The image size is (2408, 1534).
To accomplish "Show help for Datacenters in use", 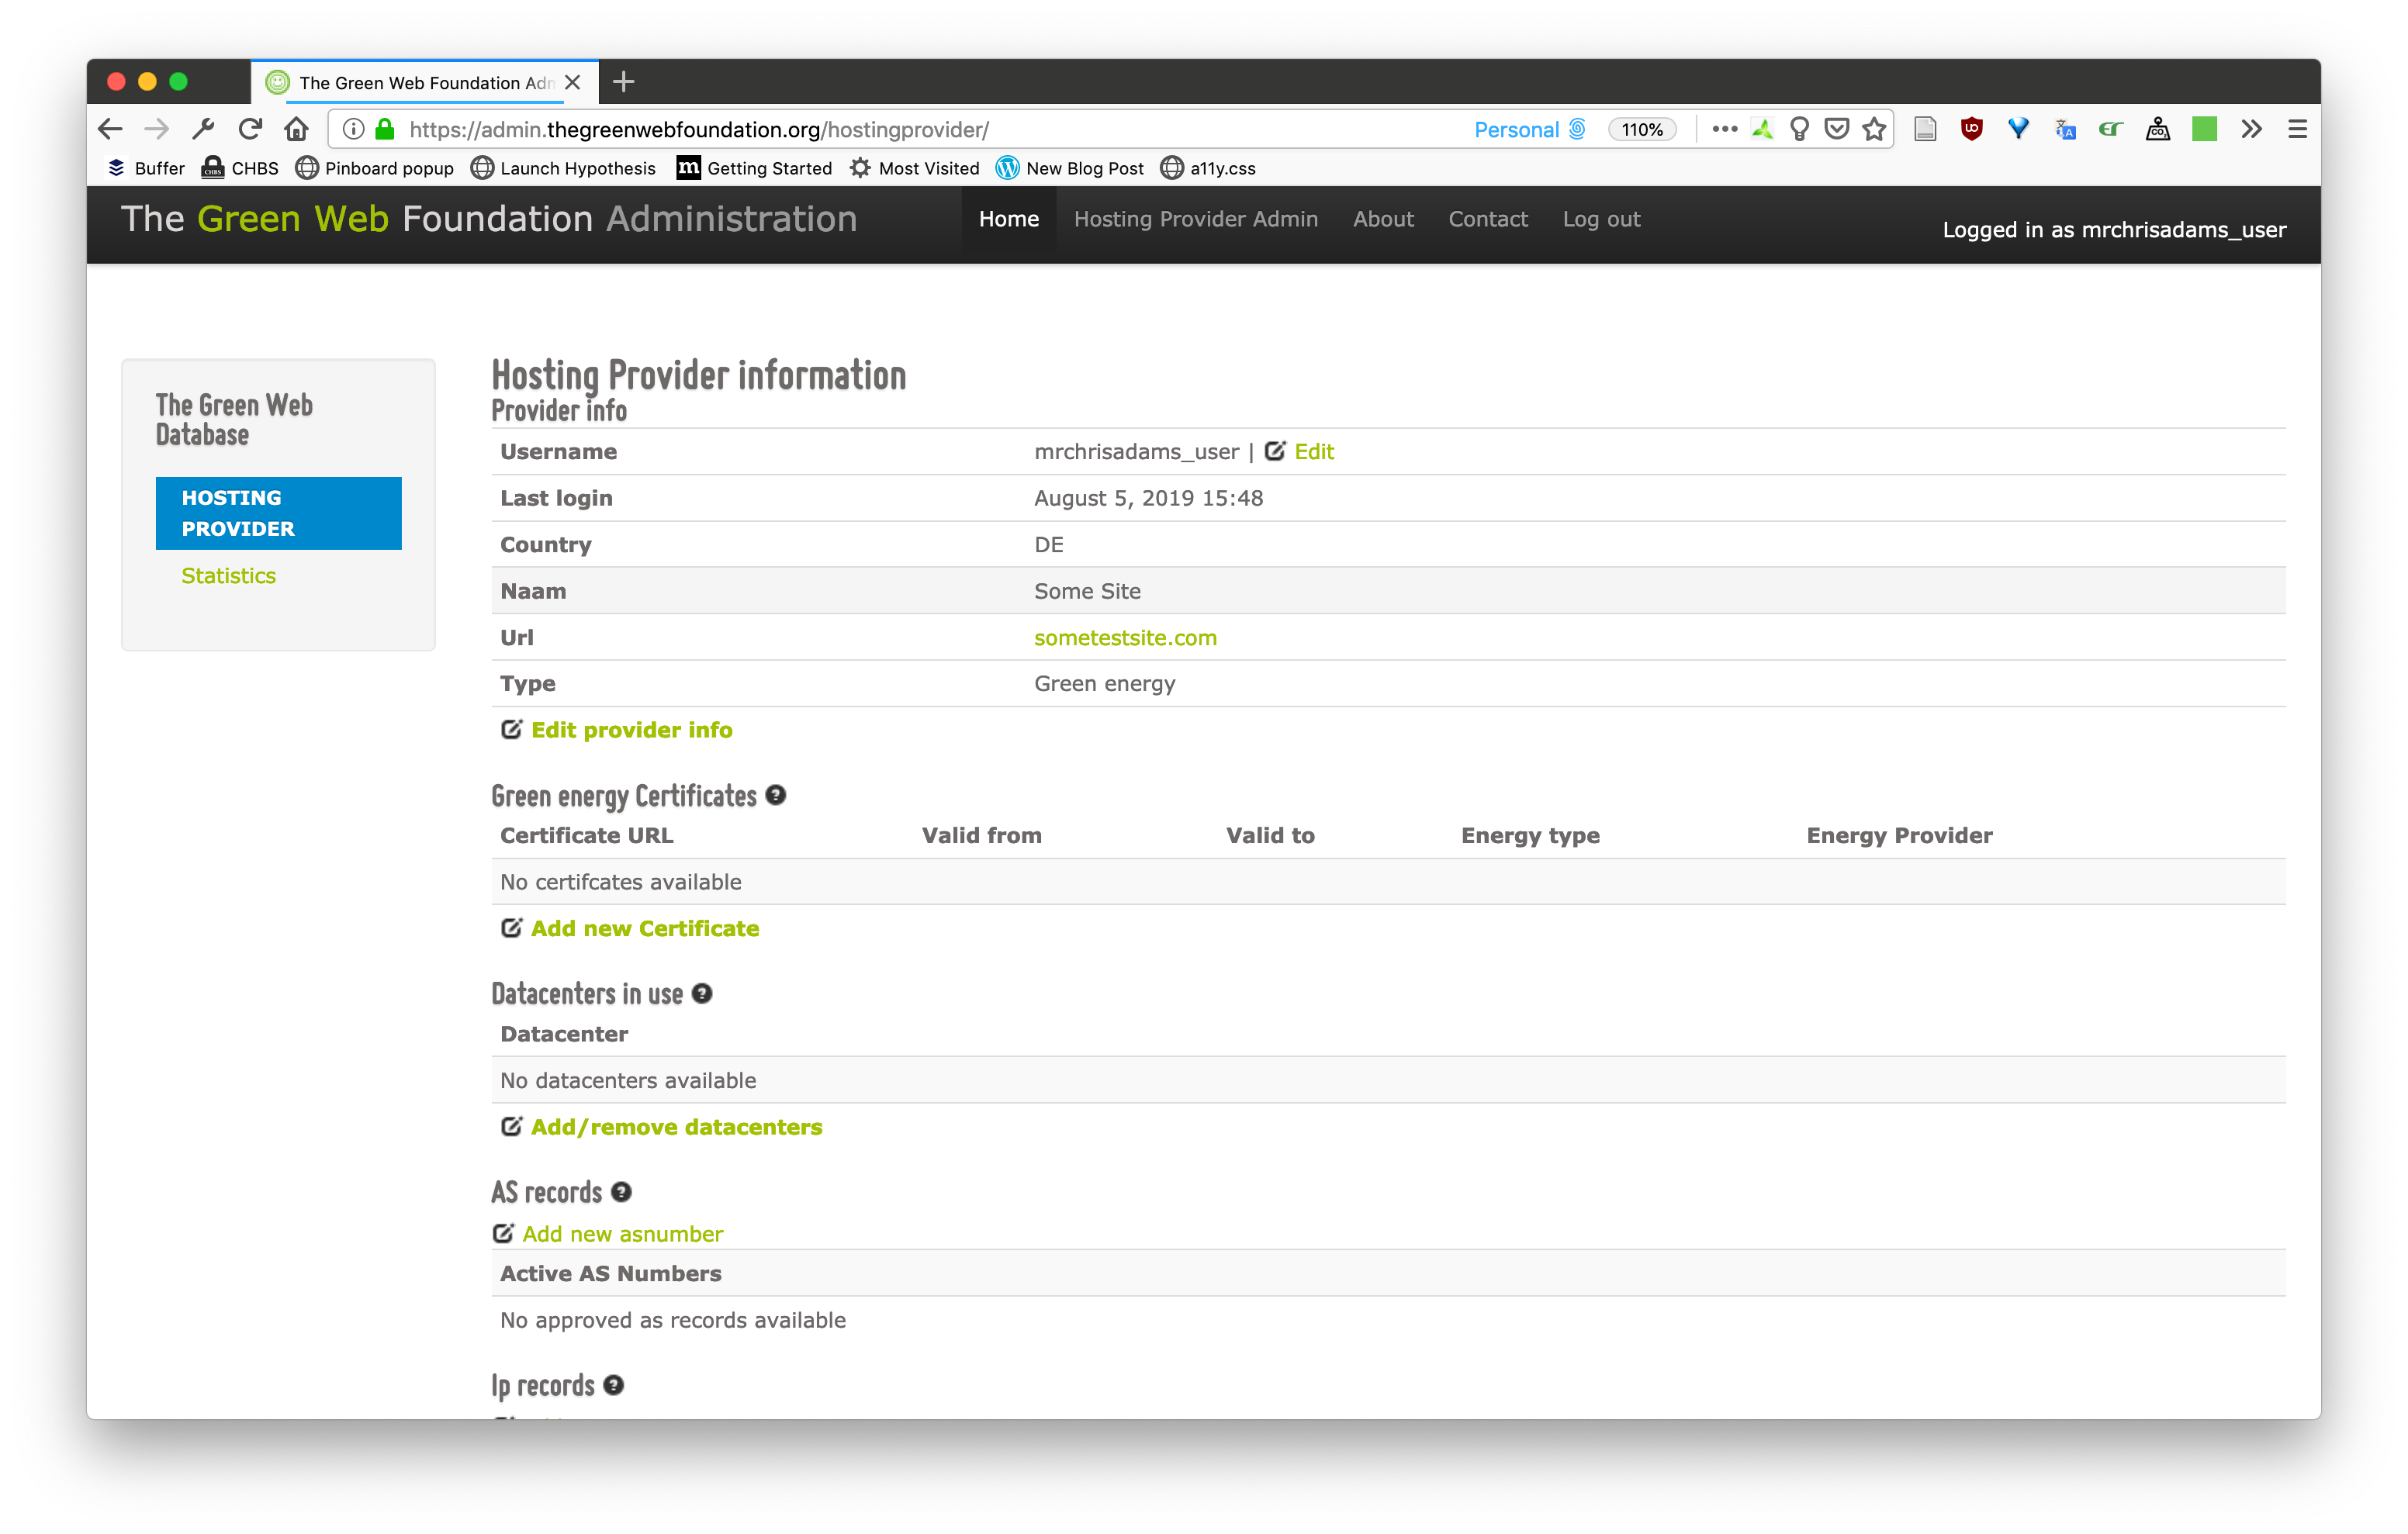I will click(x=702, y=993).
